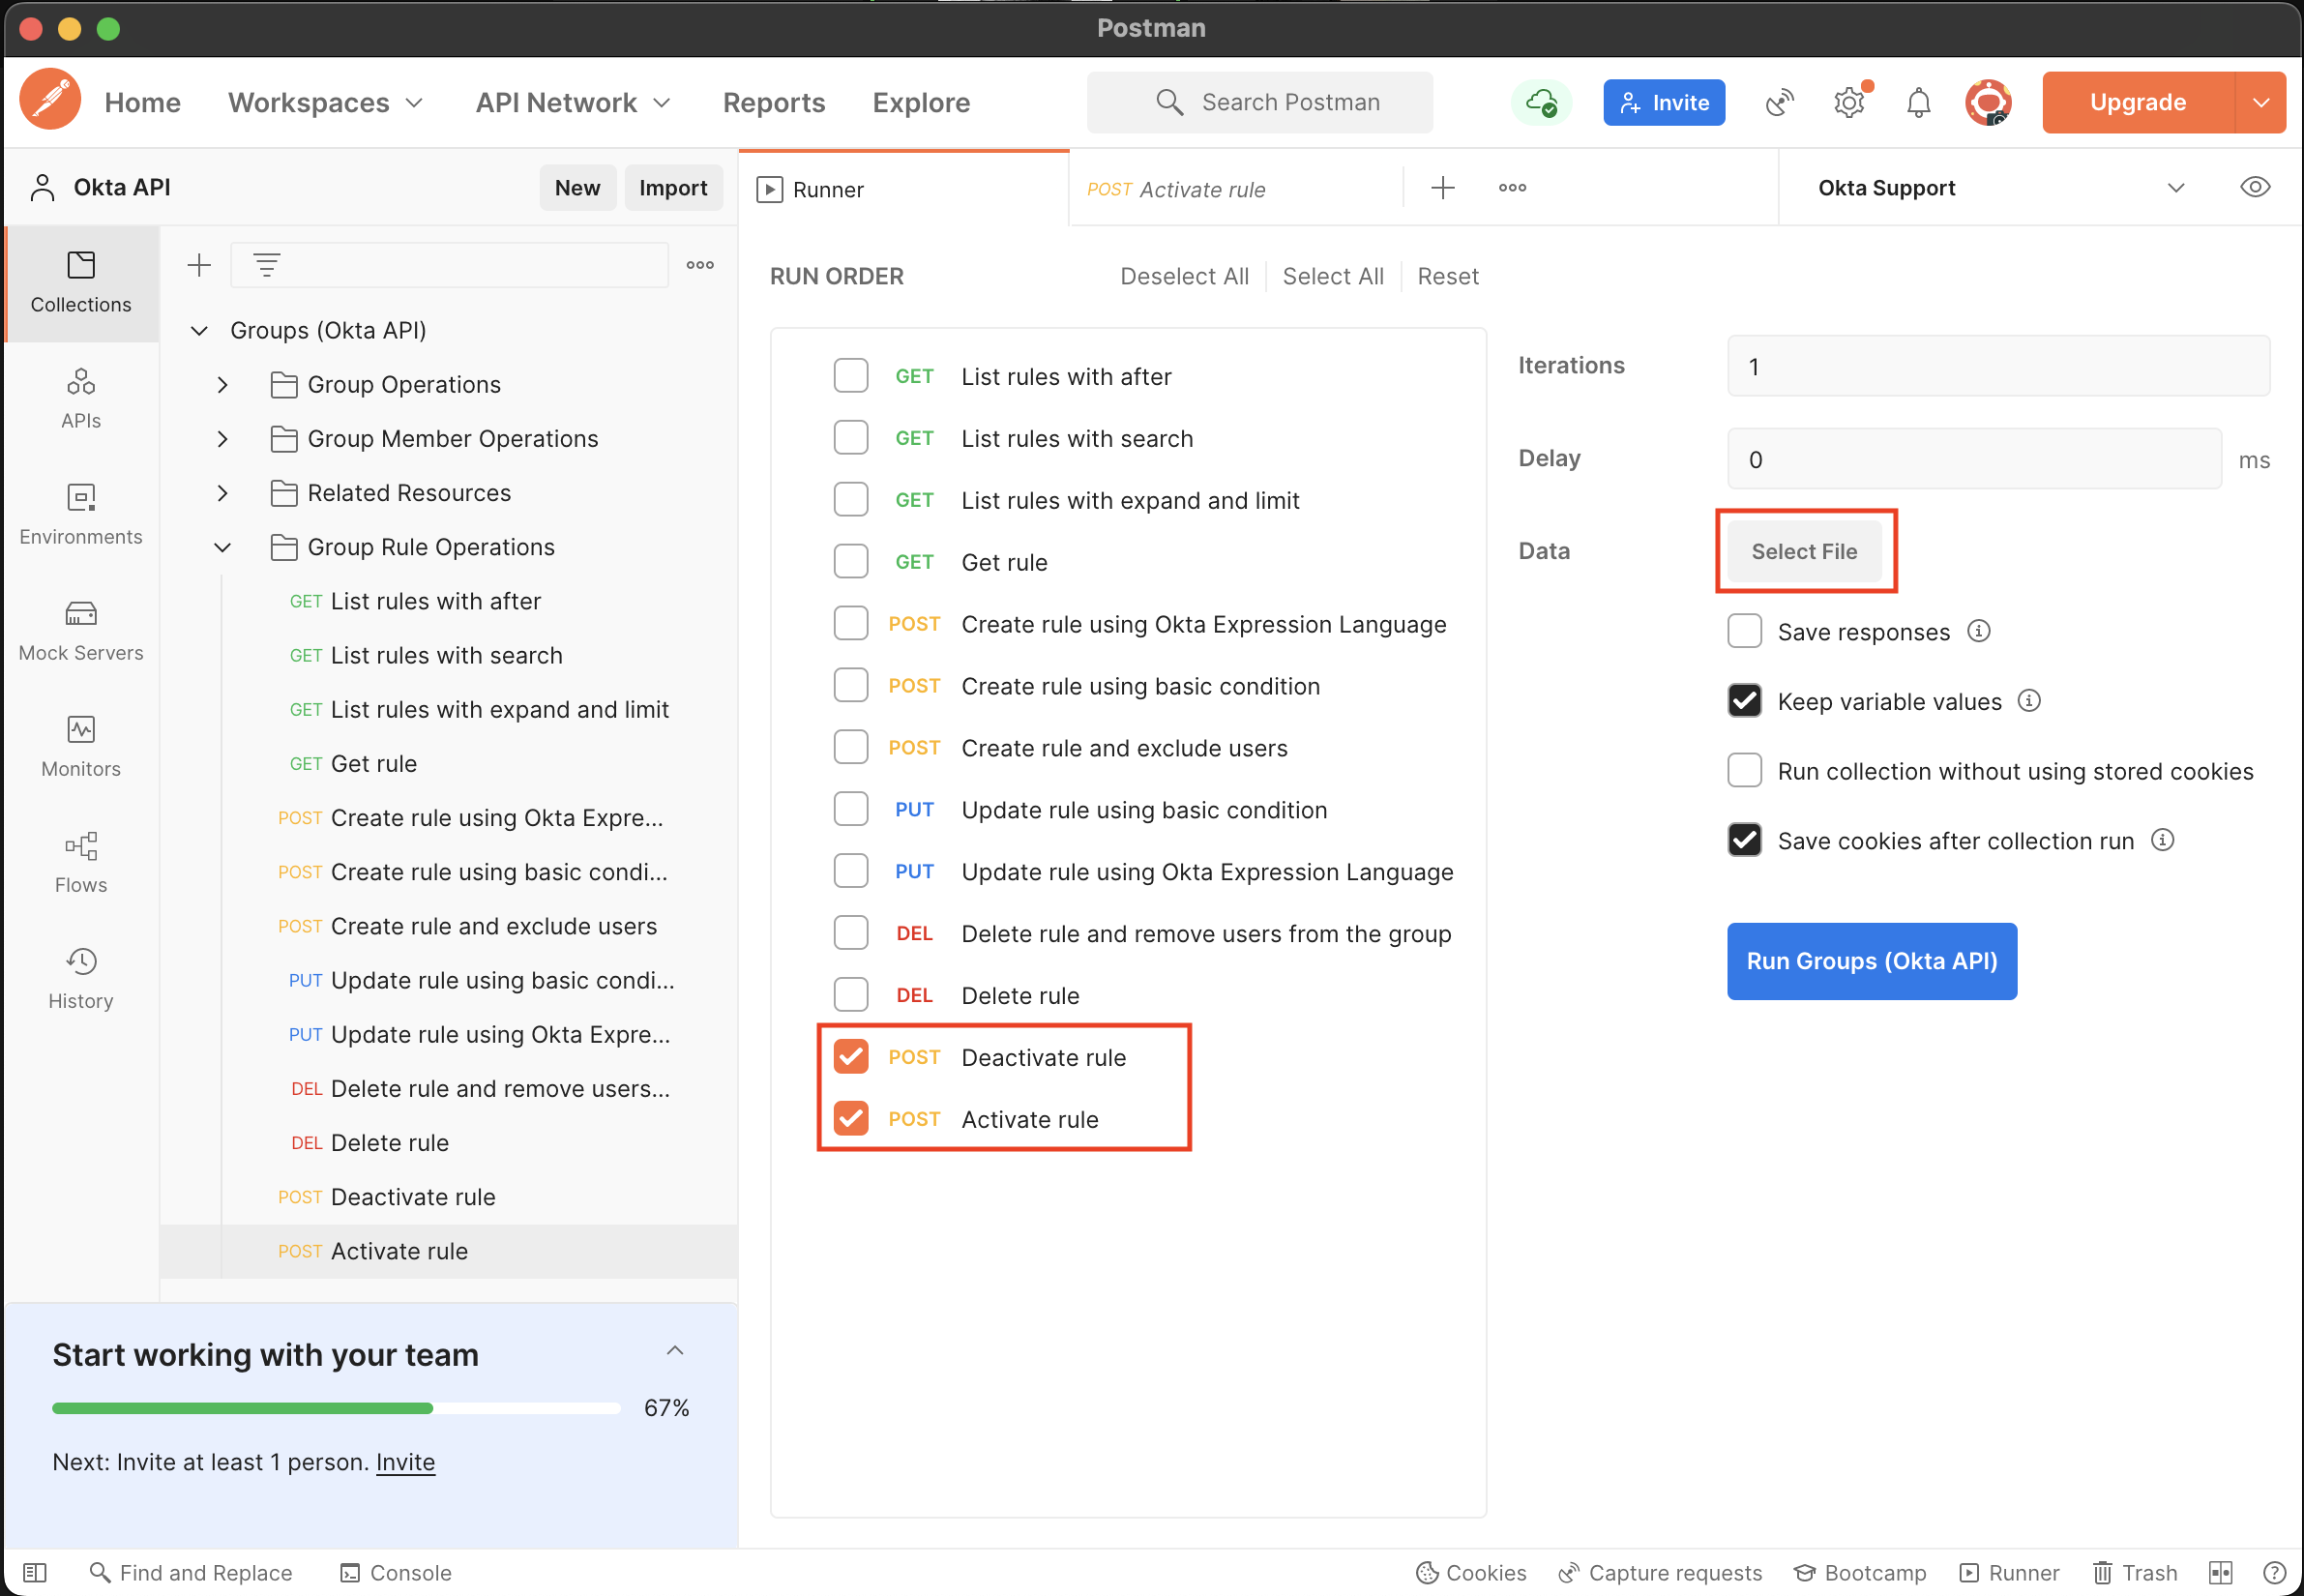
Task: Click the environment quick look eye icon
Action: coord(2255,188)
